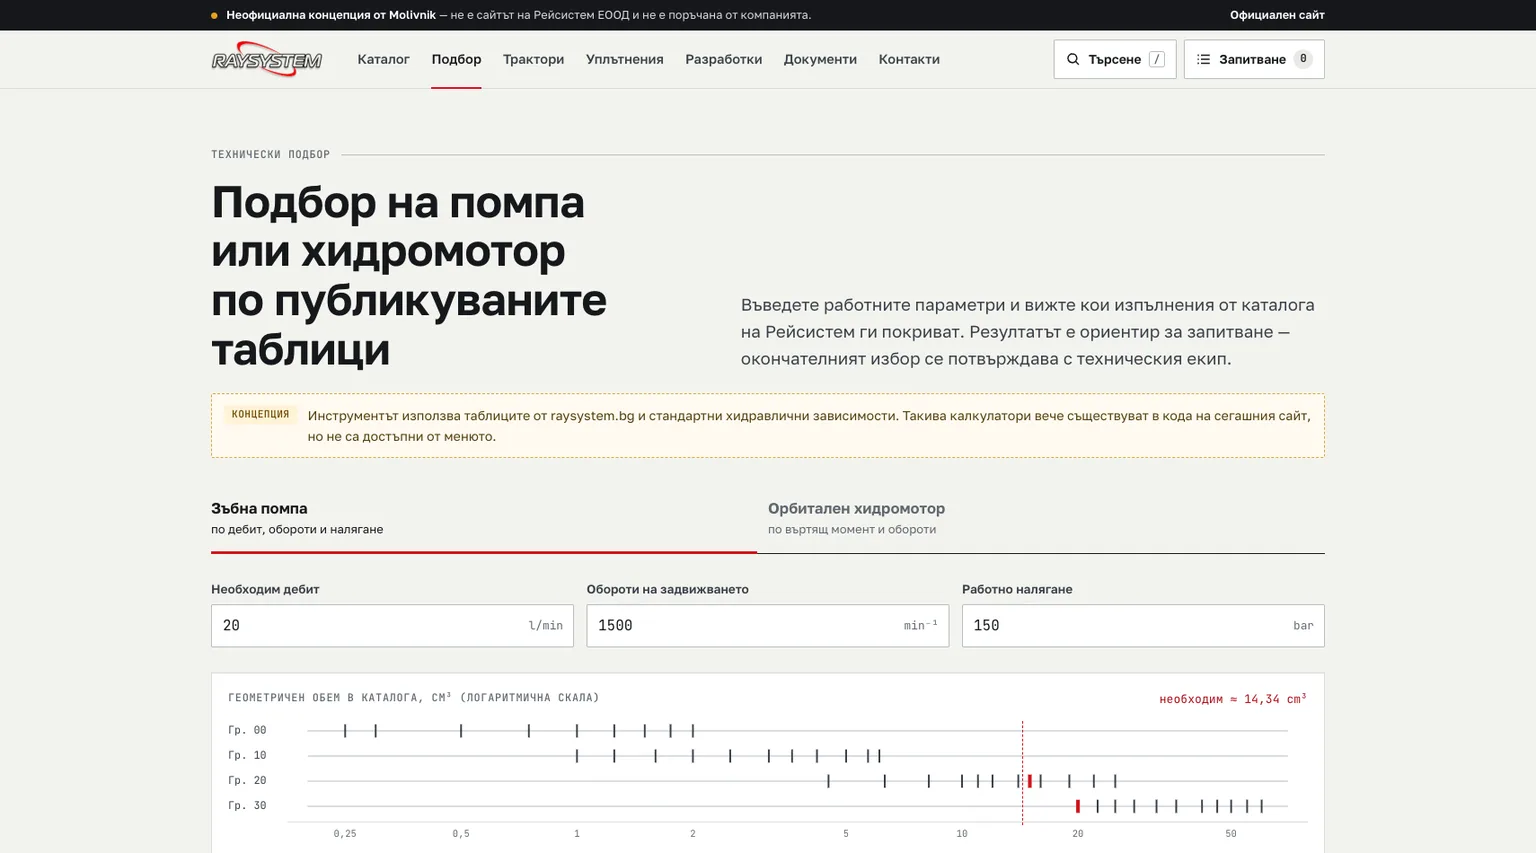Focus the Работно налягане input field
1536x853 pixels.
pos(1143,625)
